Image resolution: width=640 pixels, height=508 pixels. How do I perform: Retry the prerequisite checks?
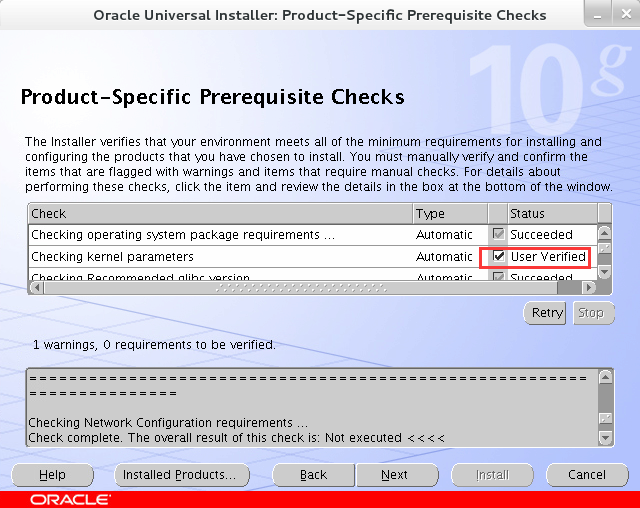[x=545, y=313]
